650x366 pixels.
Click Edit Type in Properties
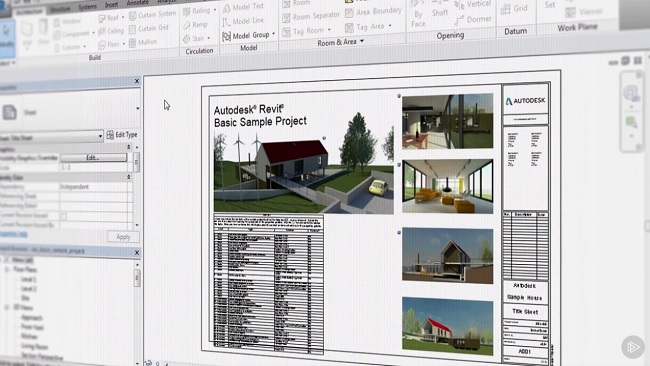pos(122,135)
